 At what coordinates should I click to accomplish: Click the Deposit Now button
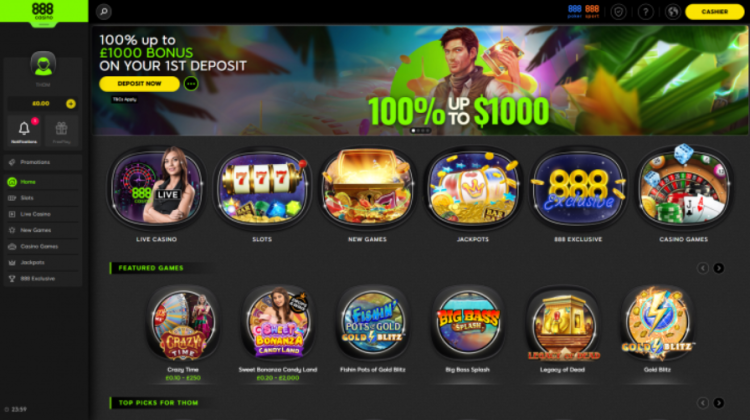(139, 84)
